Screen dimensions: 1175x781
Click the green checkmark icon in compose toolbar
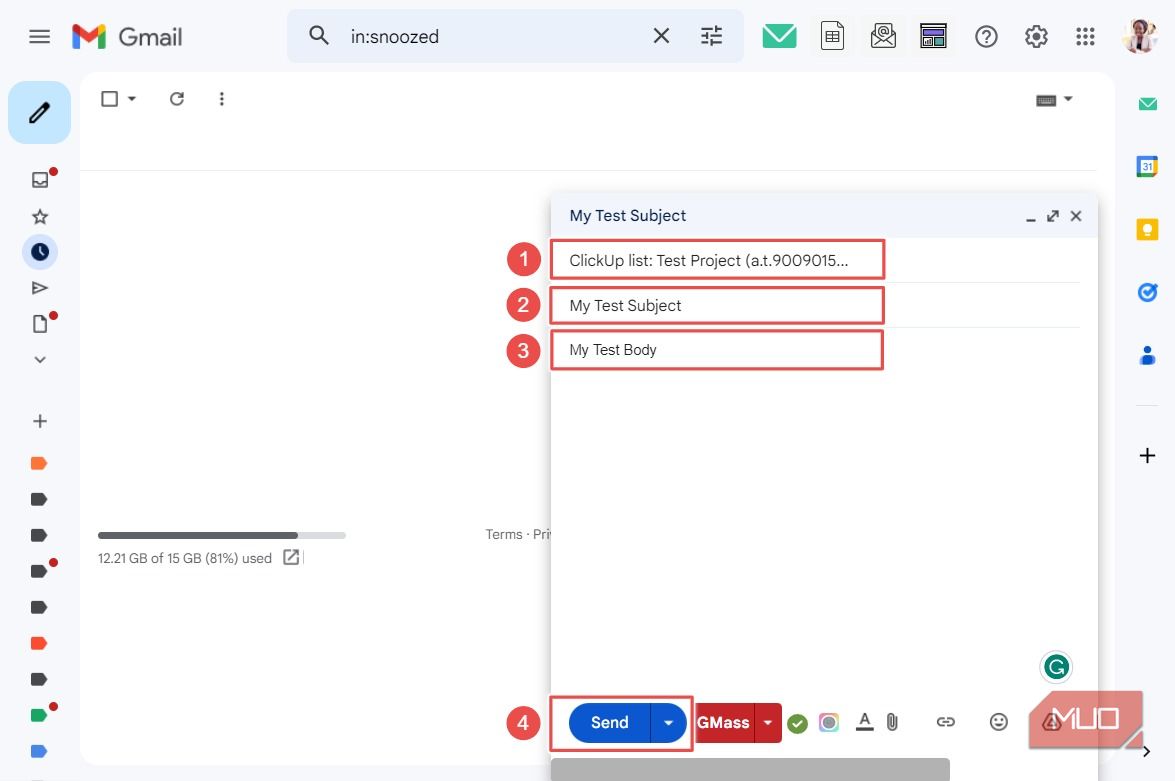click(797, 723)
